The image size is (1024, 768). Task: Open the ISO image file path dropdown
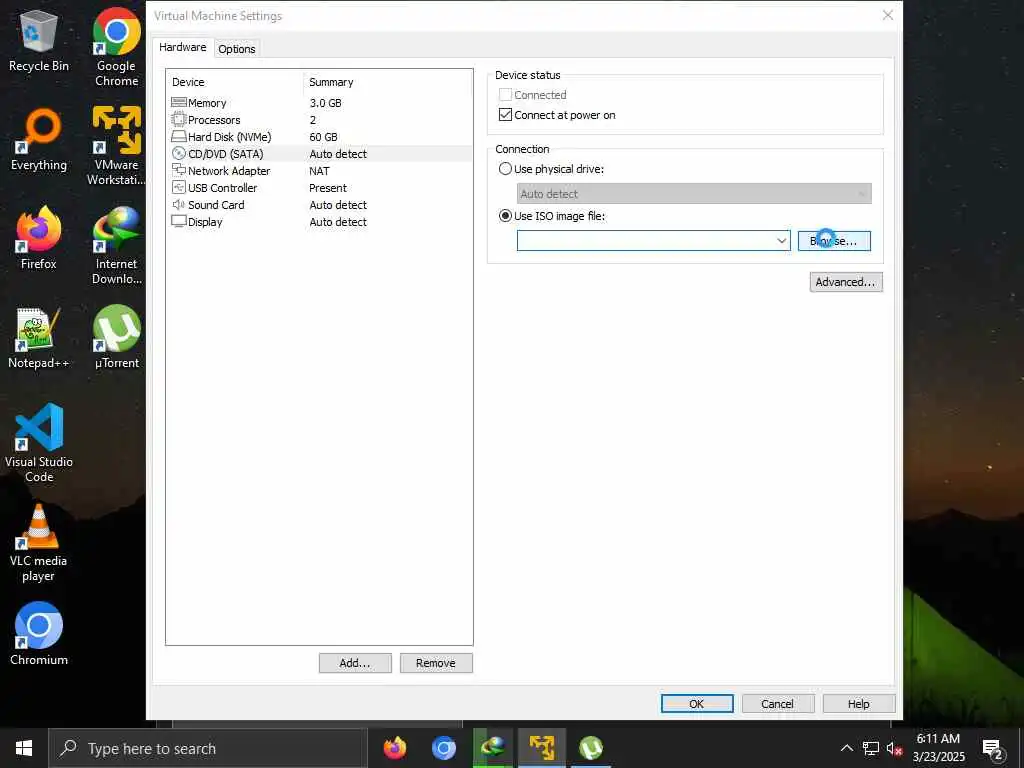[781, 240]
